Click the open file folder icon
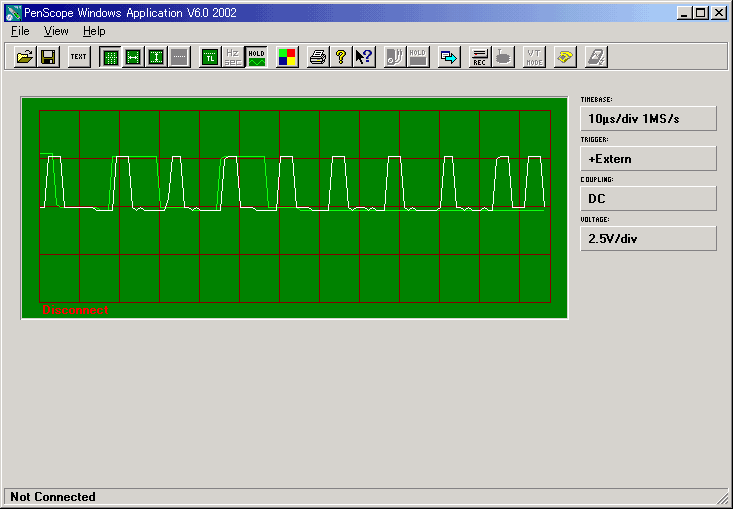This screenshot has width=733, height=509. coord(25,57)
